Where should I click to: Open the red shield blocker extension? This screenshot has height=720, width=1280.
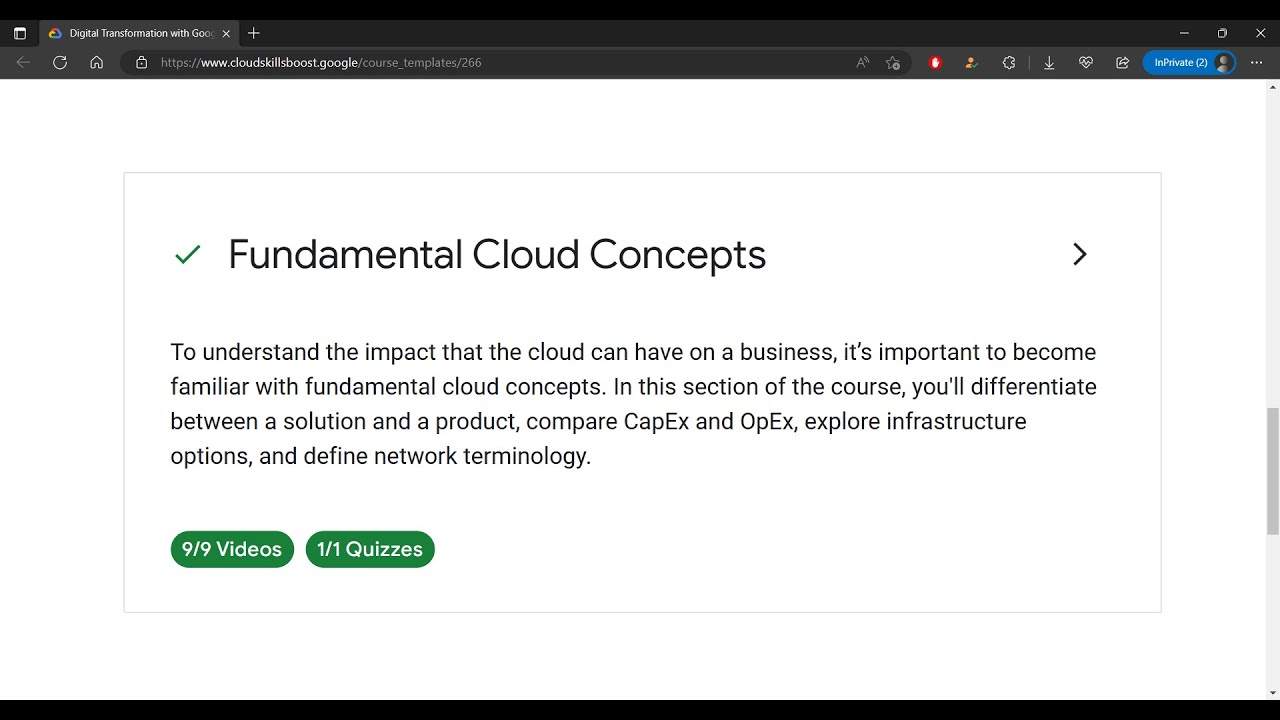click(x=935, y=62)
